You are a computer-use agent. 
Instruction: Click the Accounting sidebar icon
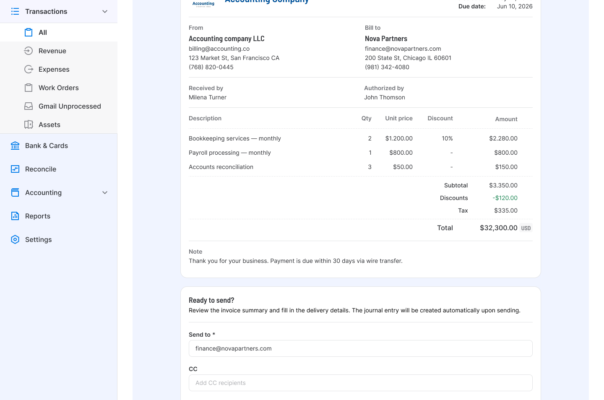coord(15,193)
